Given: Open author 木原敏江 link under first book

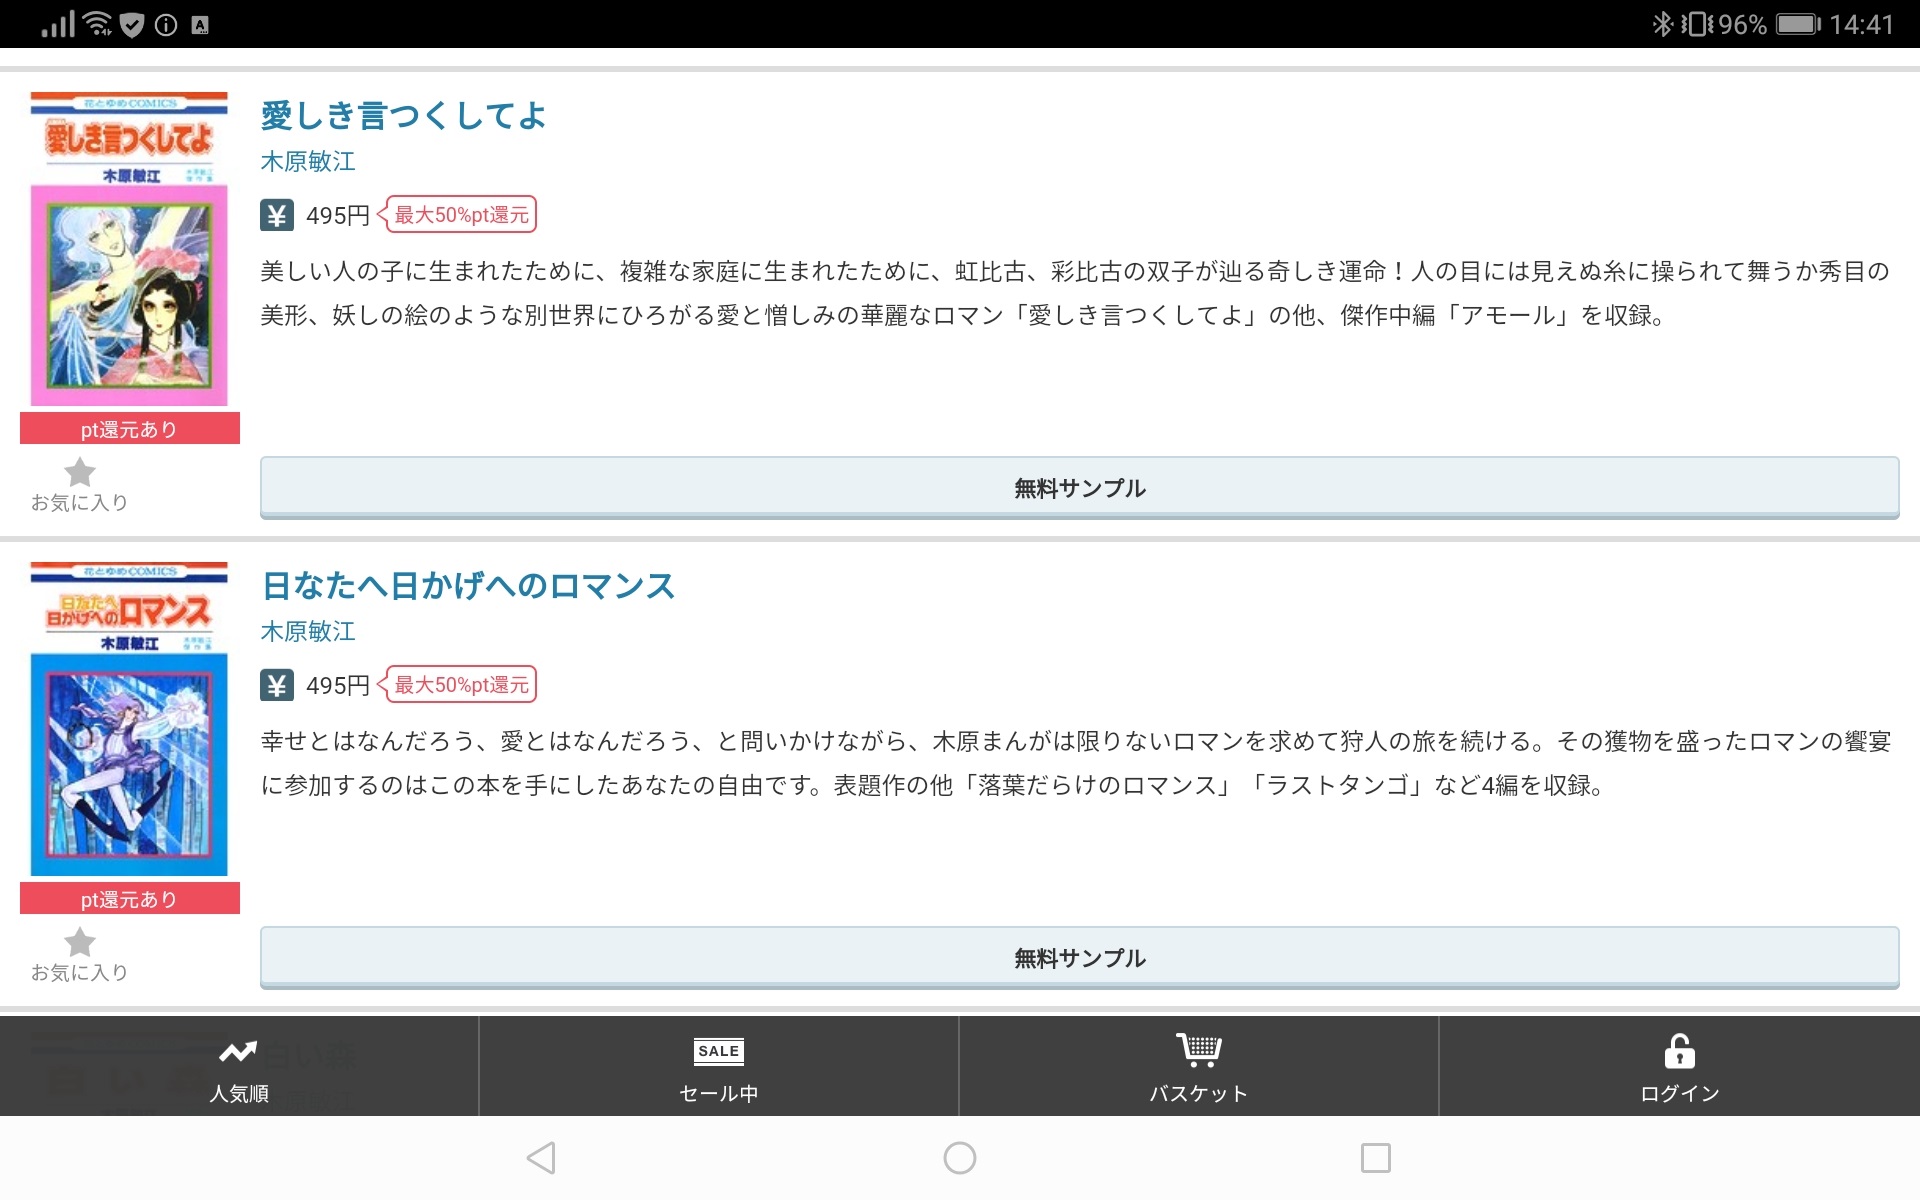Looking at the screenshot, I should pos(308,161).
